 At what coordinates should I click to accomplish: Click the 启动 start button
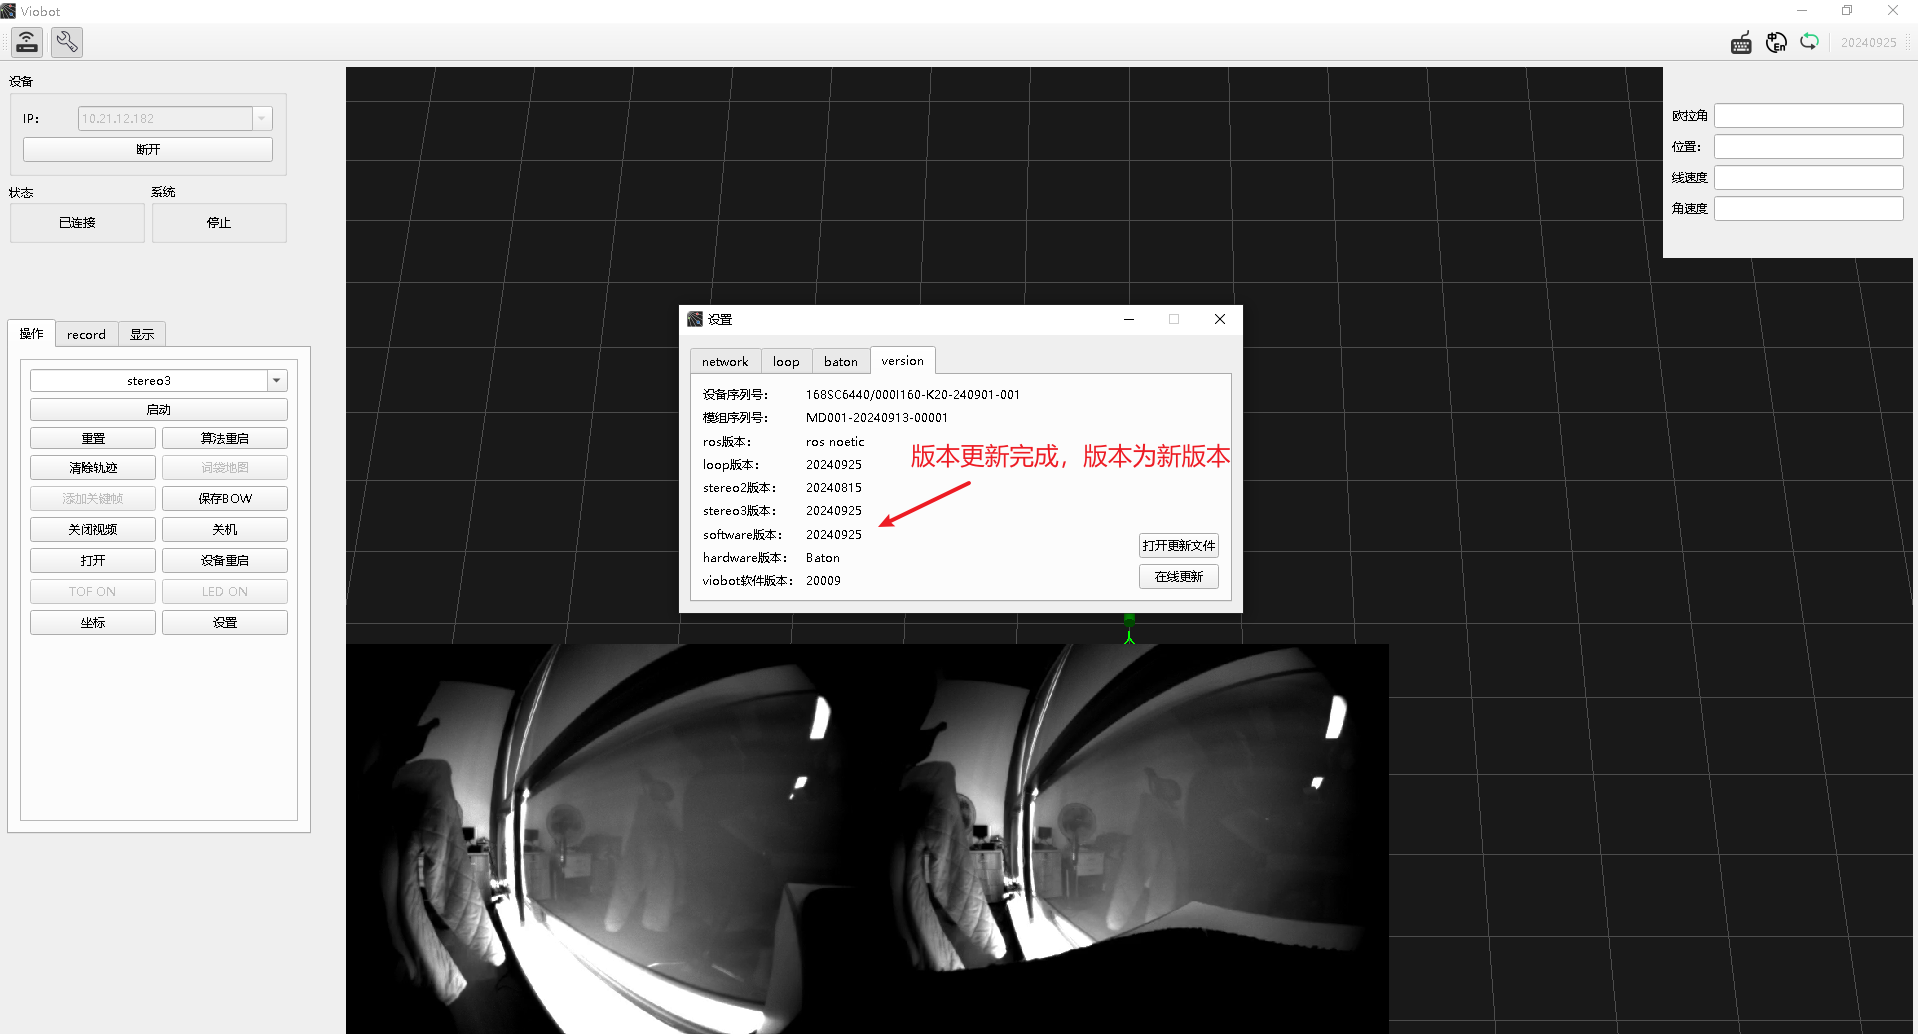159,410
